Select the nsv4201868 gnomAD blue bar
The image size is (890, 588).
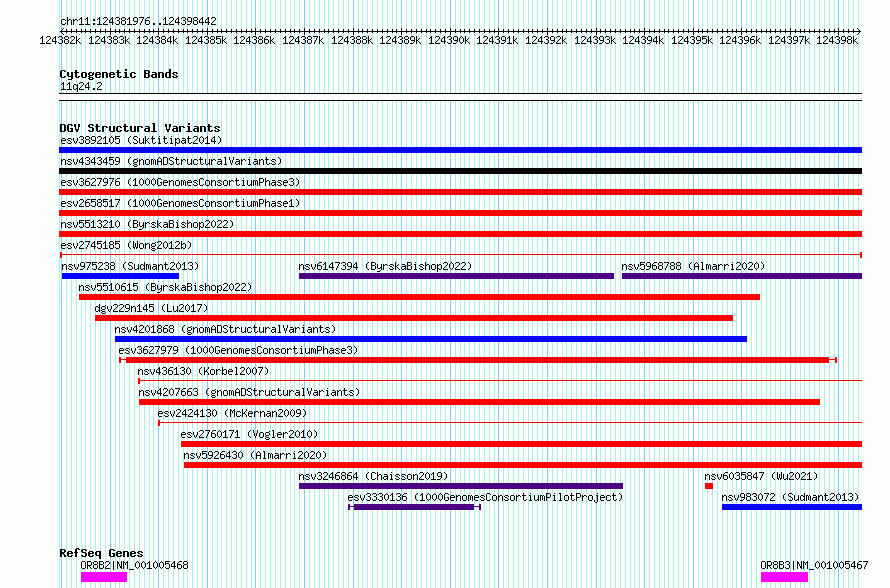(431, 339)
